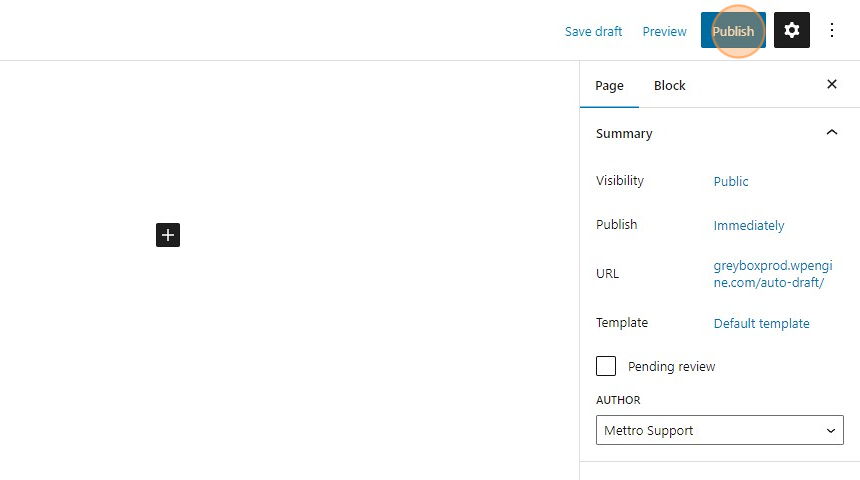Edit the auto-draft URL link
This screenshot has height=480, width=860.
pos(768,274)
